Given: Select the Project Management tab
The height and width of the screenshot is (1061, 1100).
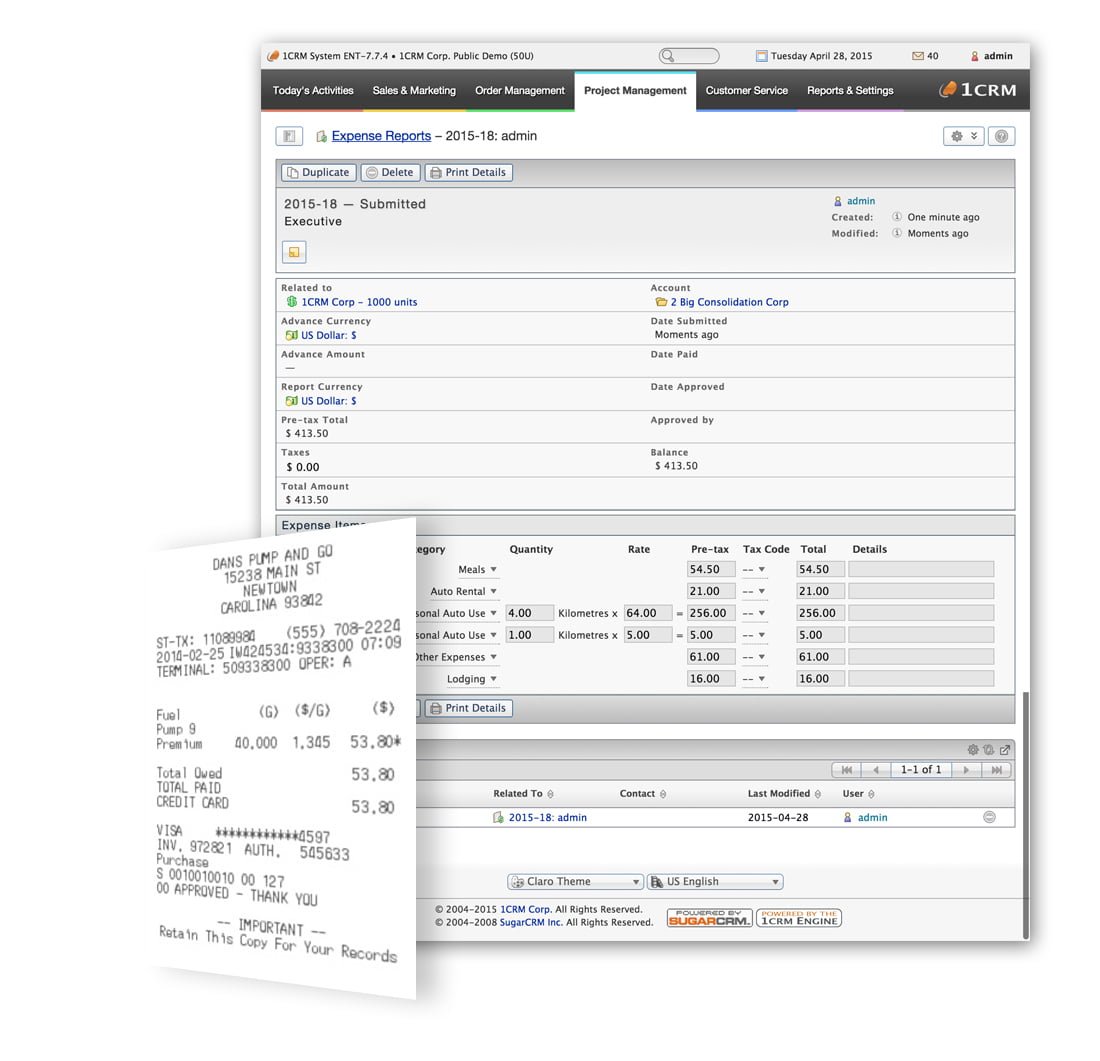Looking at the screenshot, I should pos(635,91).
